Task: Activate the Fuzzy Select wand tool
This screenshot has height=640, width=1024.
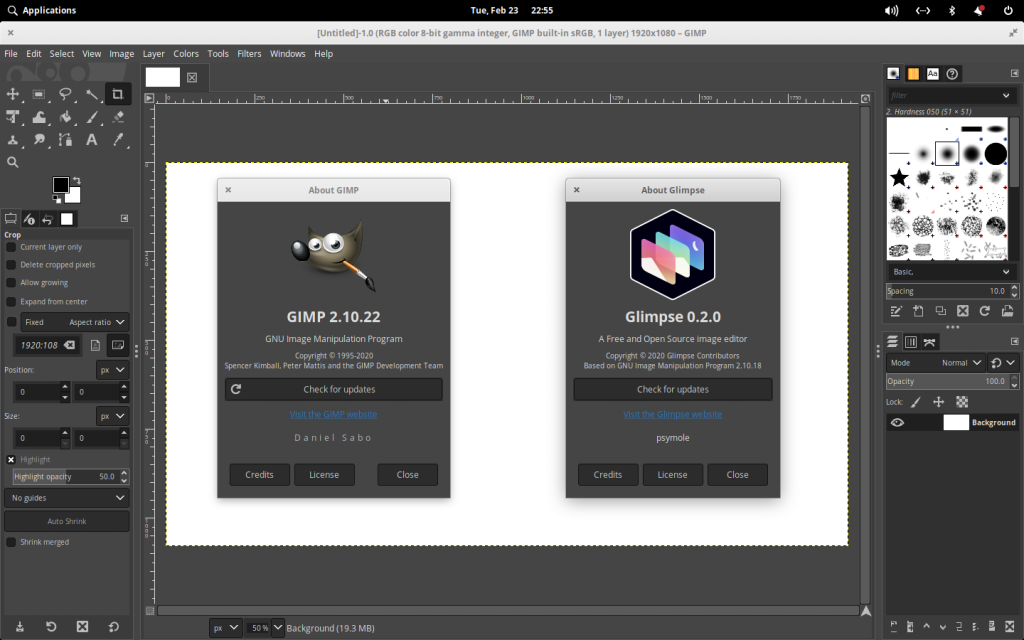Action: point(91,94)
